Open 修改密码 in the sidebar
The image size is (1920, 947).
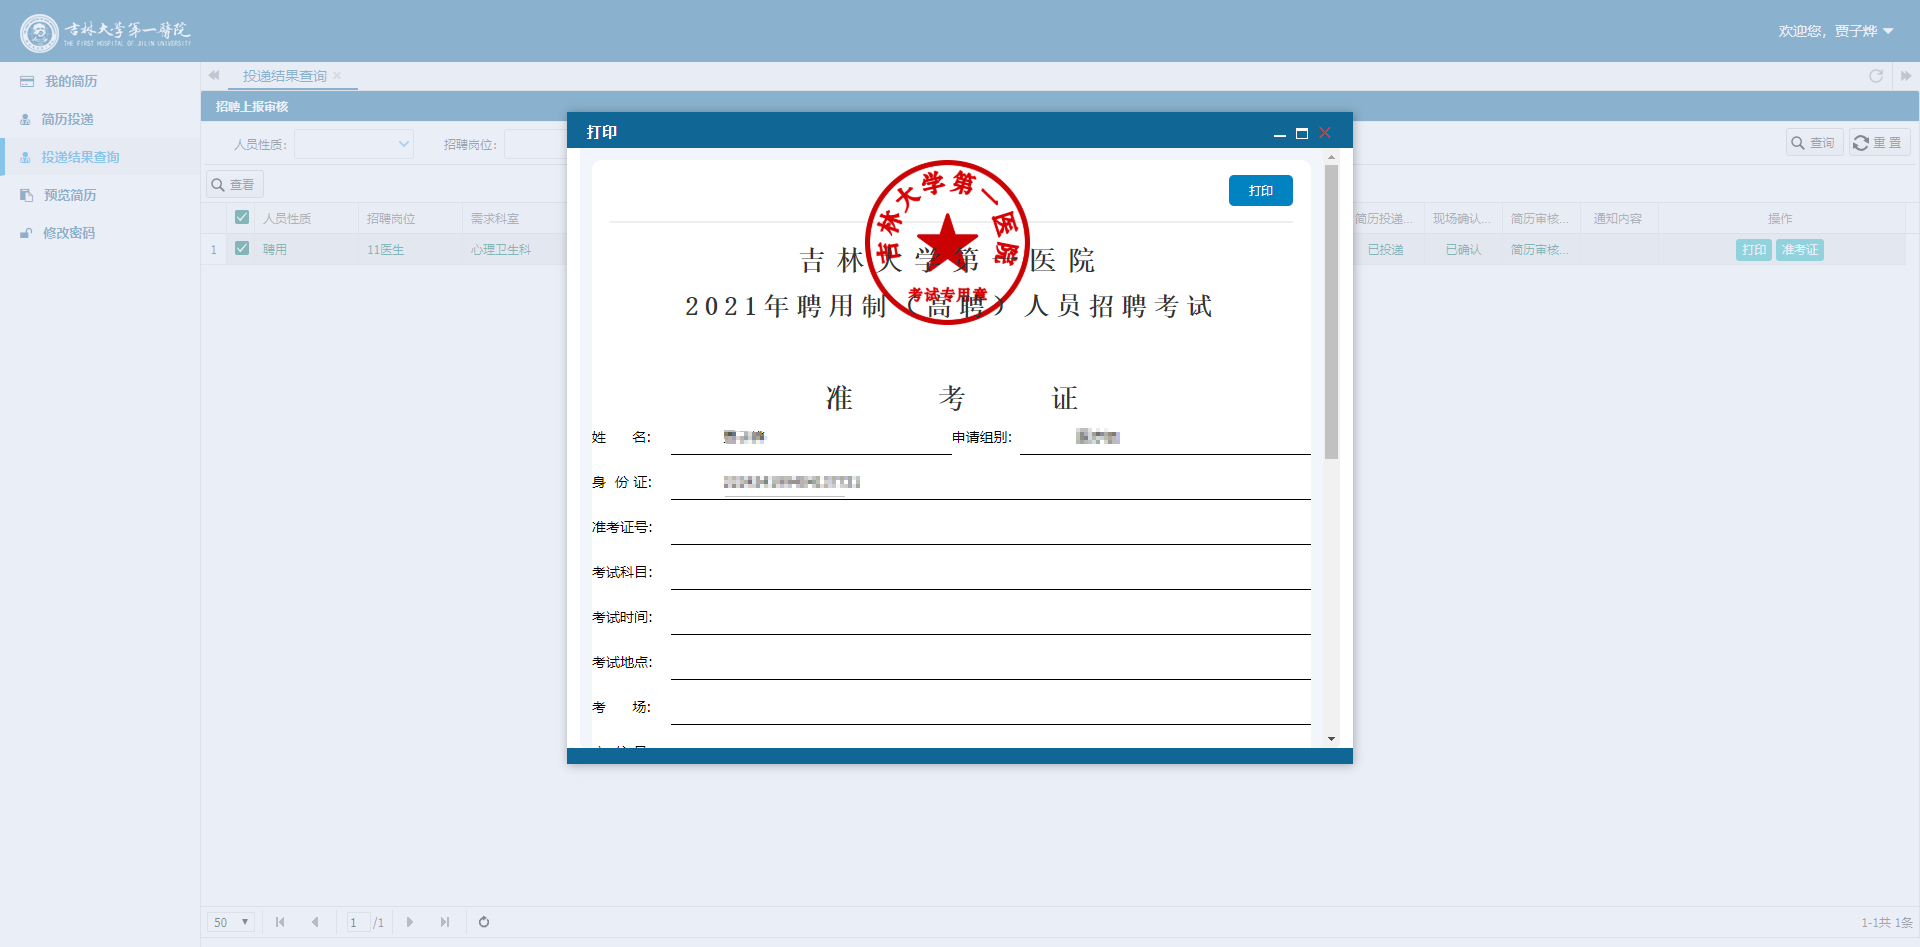pos(68,233)
